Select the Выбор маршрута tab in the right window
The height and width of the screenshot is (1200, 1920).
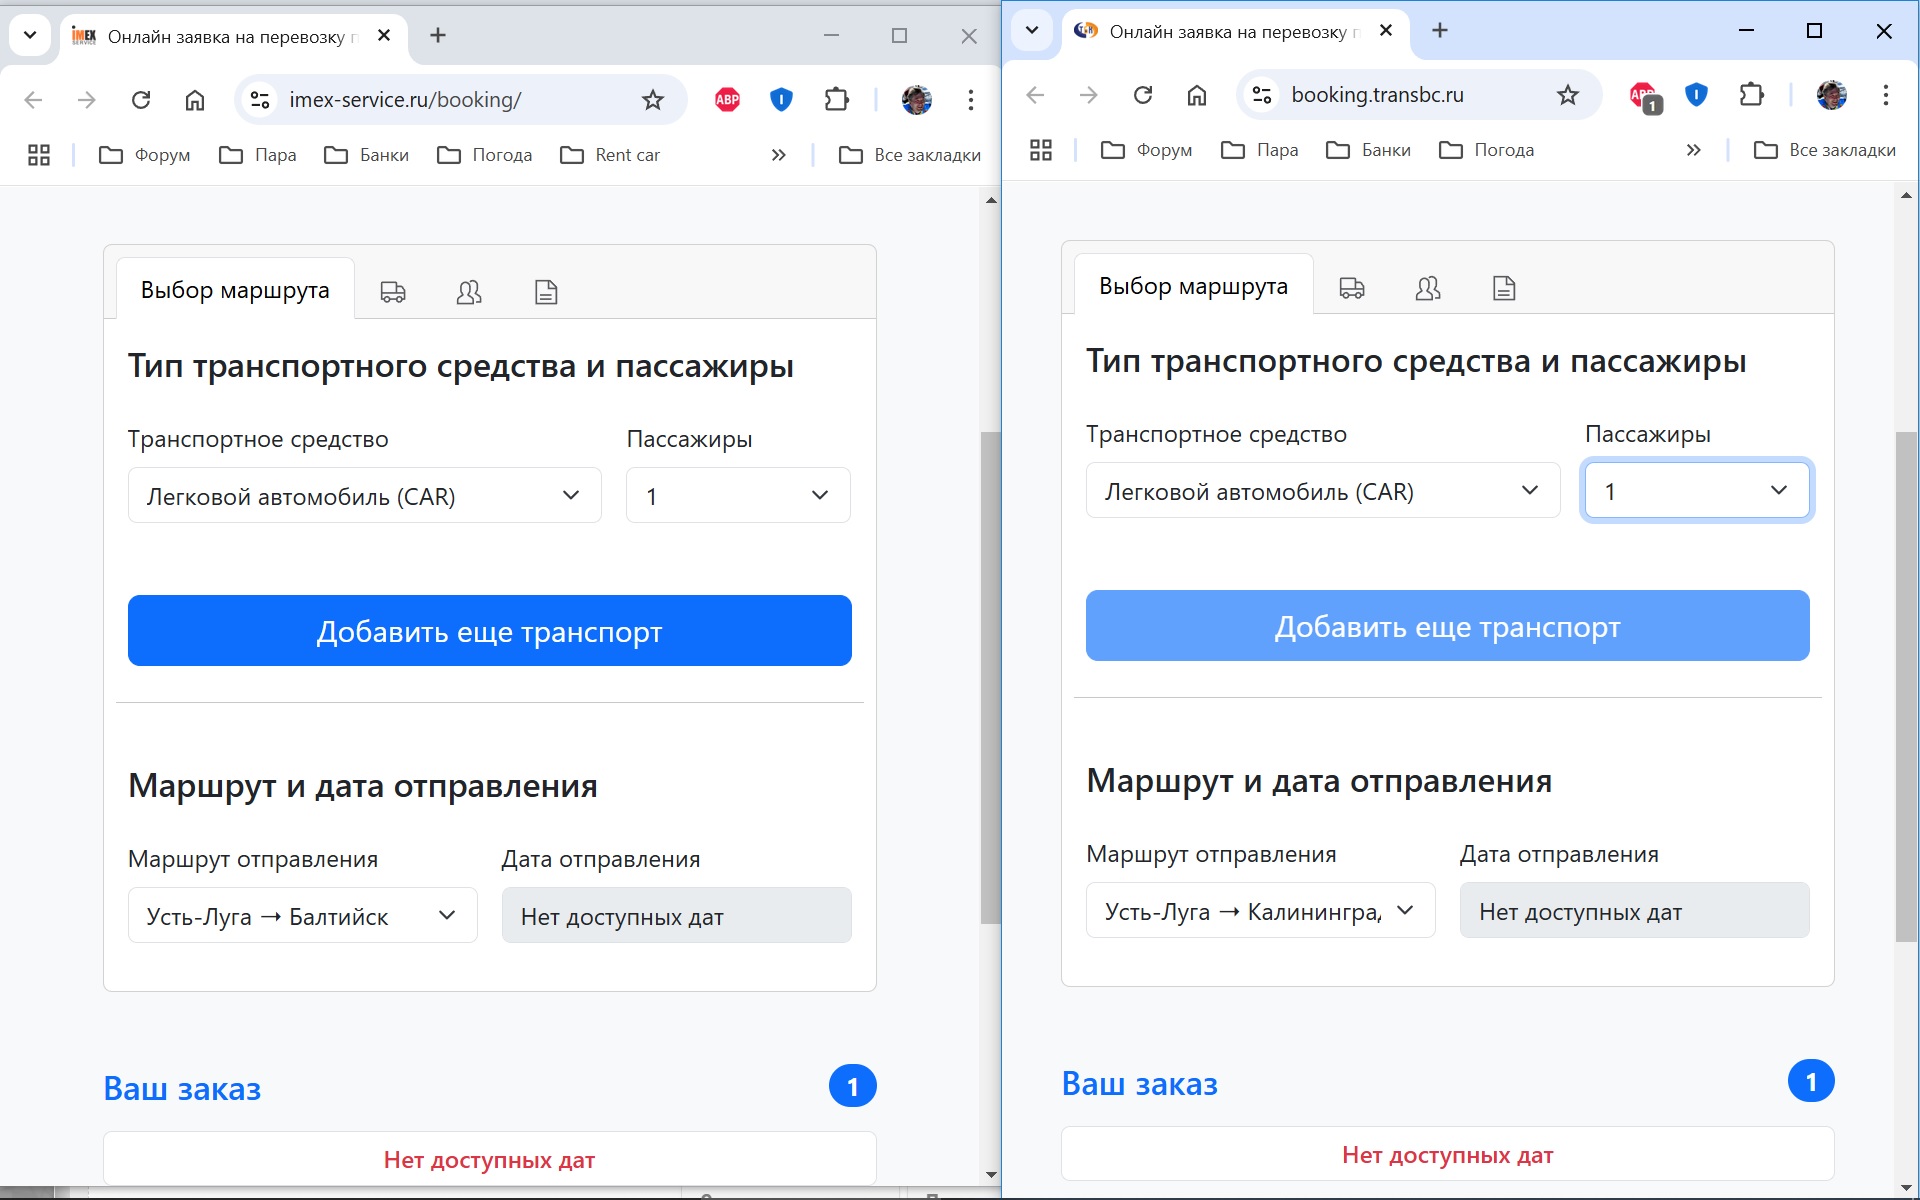tap(1193, 286)
